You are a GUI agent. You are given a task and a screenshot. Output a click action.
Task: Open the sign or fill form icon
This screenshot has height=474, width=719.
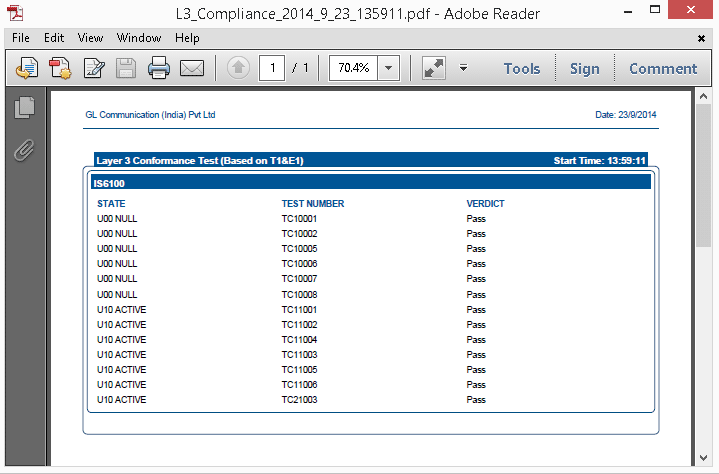[x=94, y=68]
